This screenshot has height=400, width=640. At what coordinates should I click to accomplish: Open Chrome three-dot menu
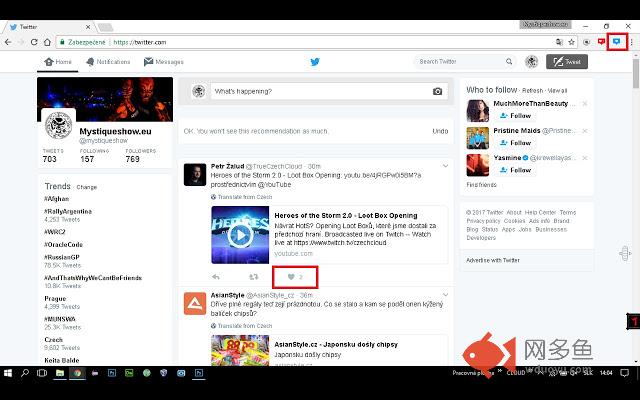click(631, 42)
